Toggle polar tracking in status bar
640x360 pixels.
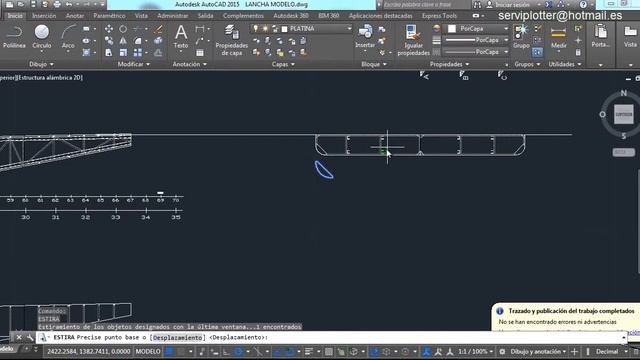tap(239, 351)
